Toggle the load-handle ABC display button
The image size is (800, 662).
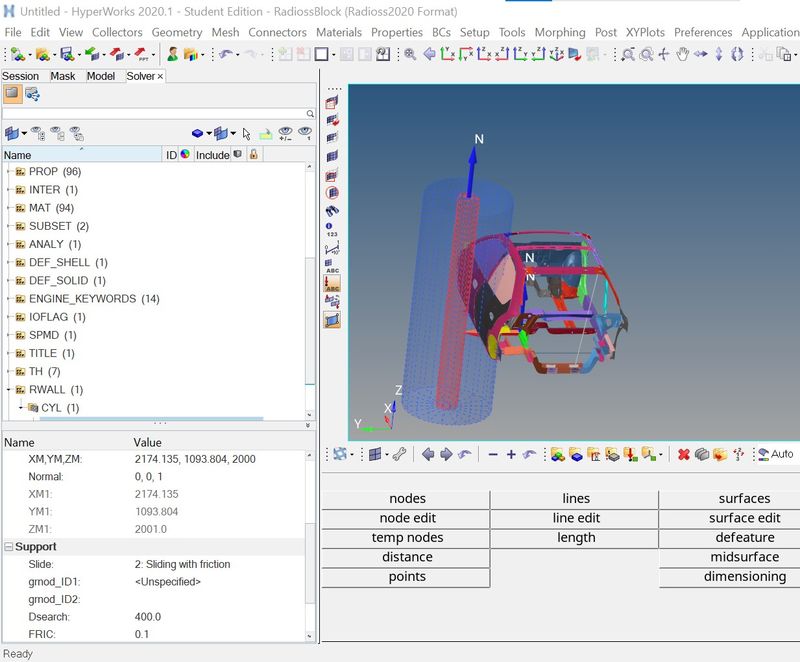coord(332,283)
